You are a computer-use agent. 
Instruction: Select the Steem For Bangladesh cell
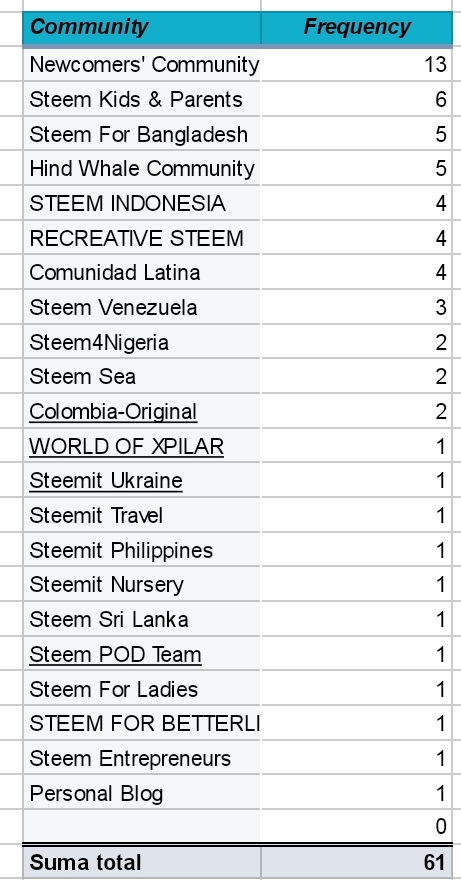142,134
